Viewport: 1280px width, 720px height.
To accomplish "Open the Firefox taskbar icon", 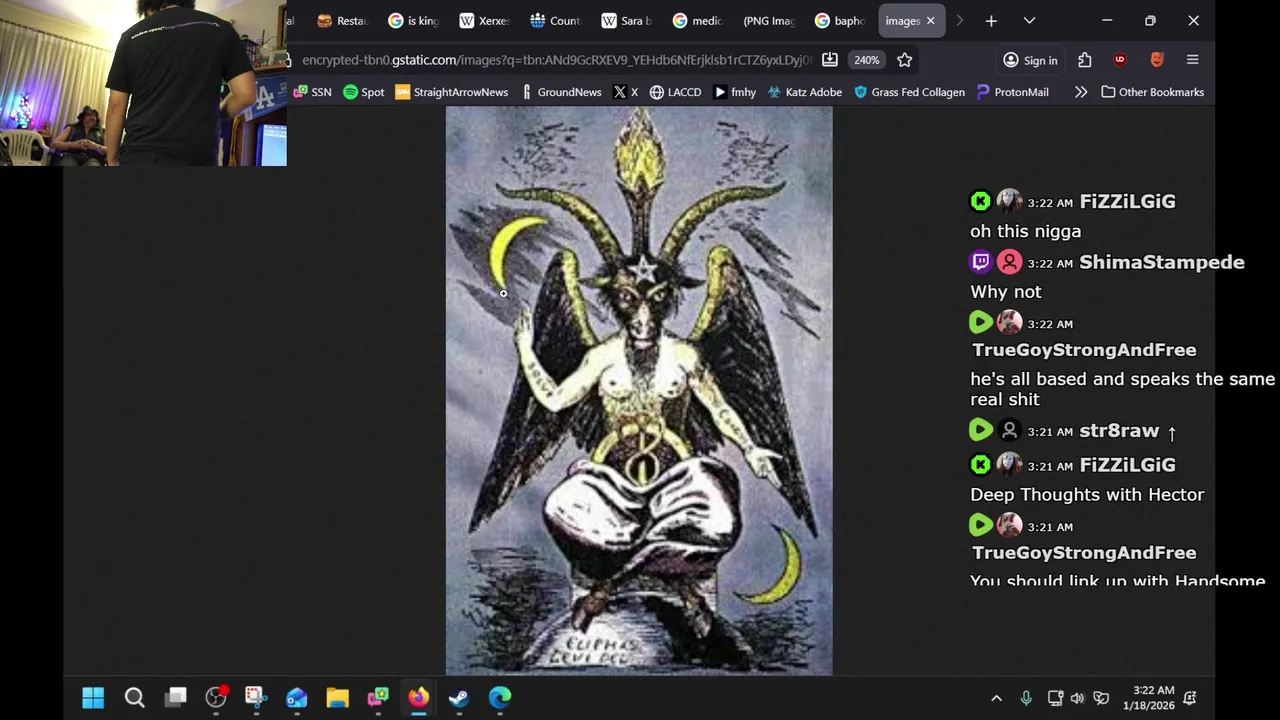I will (418, 697).
